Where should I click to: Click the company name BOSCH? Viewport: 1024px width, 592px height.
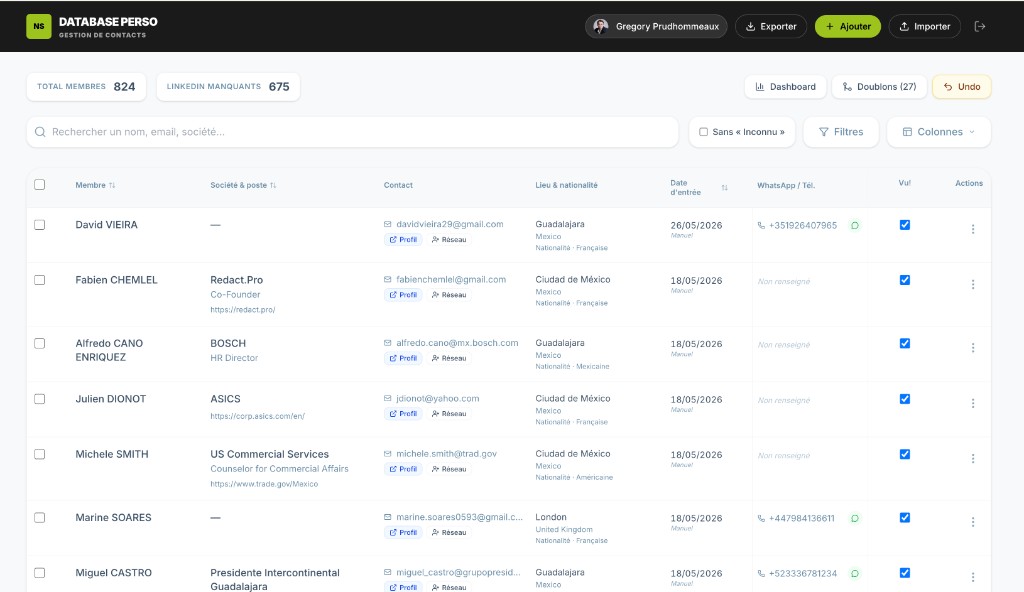[x=228, y=343]
